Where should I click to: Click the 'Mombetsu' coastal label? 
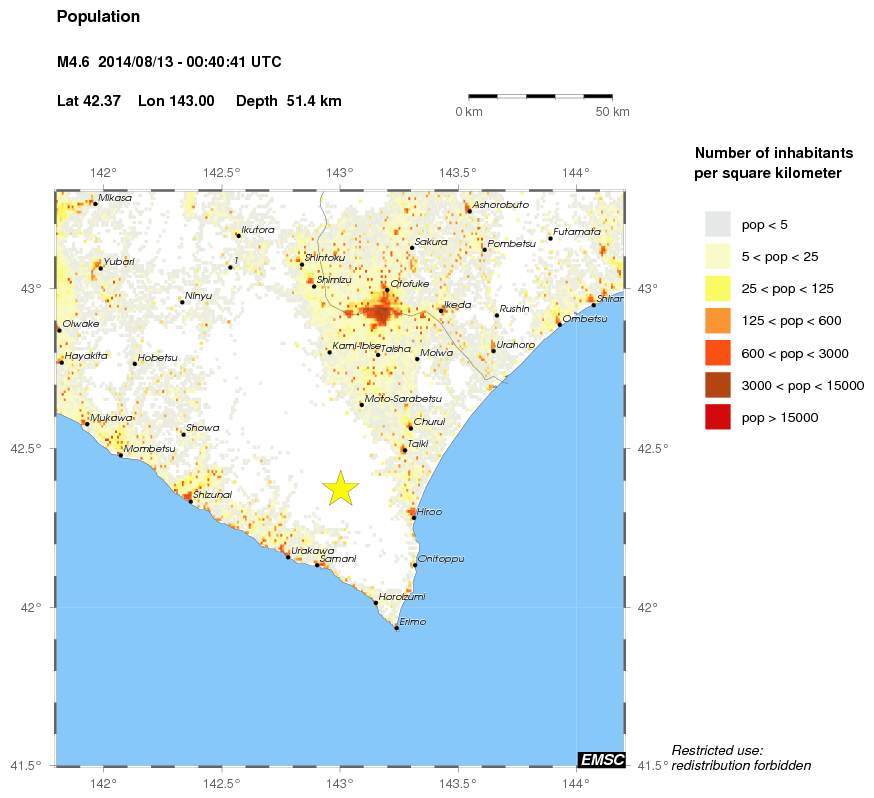pos(149,449)
